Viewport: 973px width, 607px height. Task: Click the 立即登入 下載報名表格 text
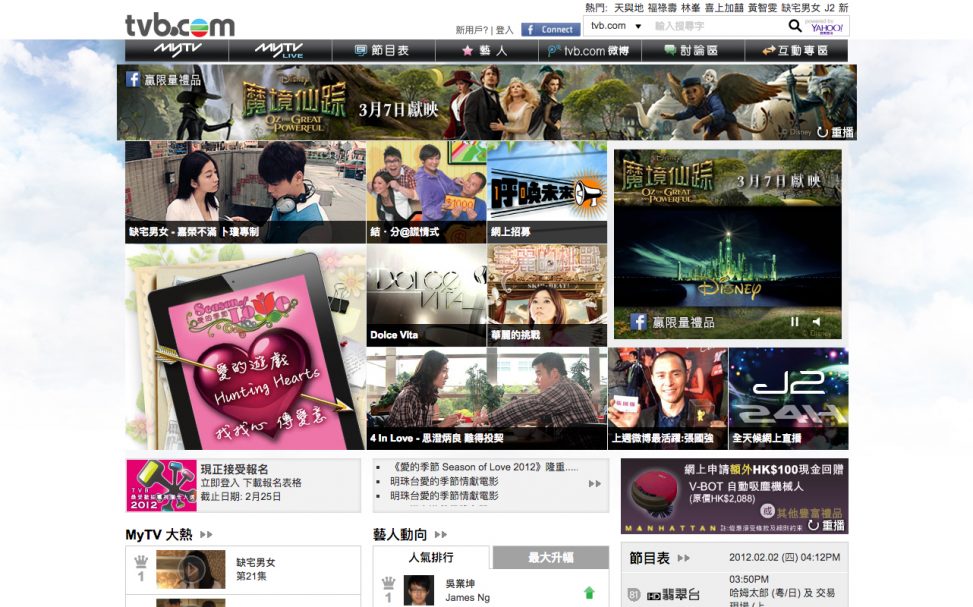click(x=251, y=483)
